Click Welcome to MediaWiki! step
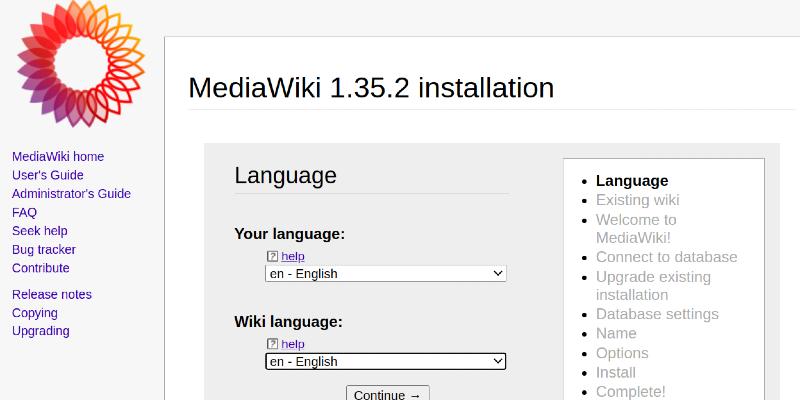This screenshot has height=400, width=800. [x=636, y=229]
